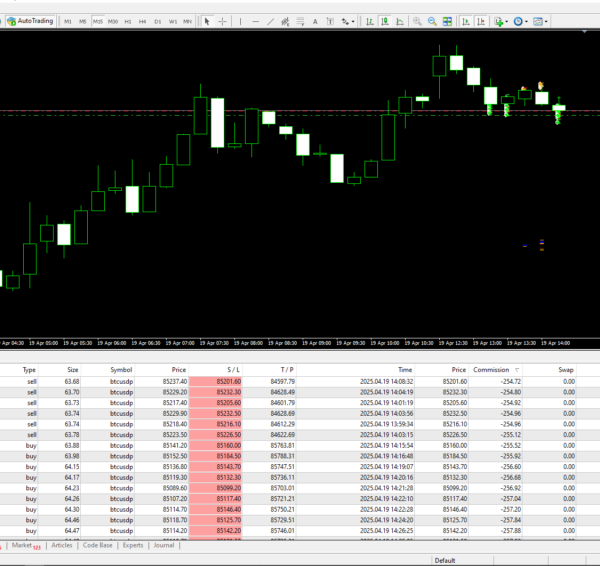Switch to the Code Base tab
This screenshot has height=566, width=600.
(x=97, y=546)
